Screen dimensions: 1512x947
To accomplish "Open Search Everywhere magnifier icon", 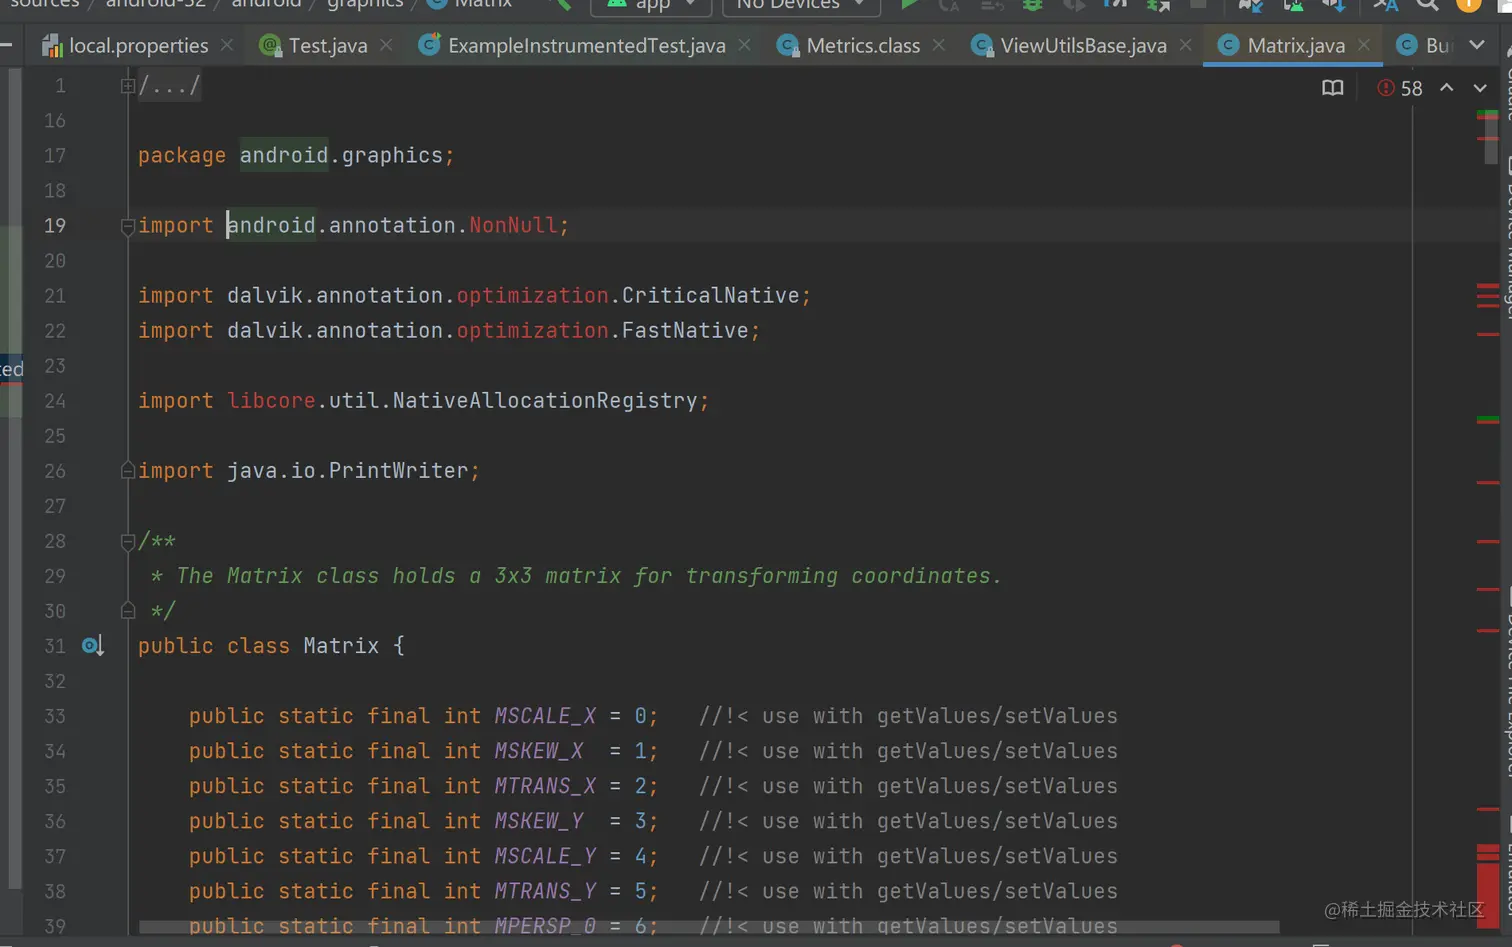I will 1427,5.
